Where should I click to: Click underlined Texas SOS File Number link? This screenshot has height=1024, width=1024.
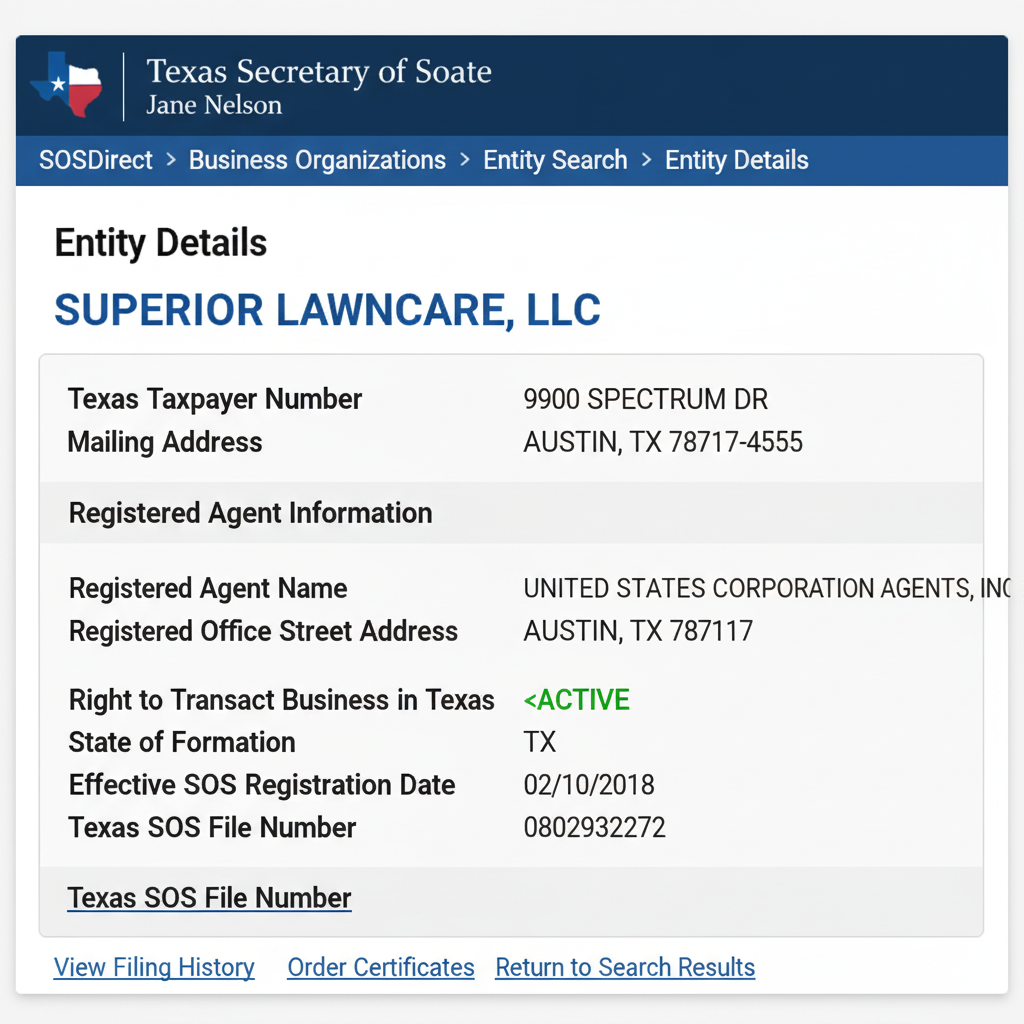pos(210,898)
